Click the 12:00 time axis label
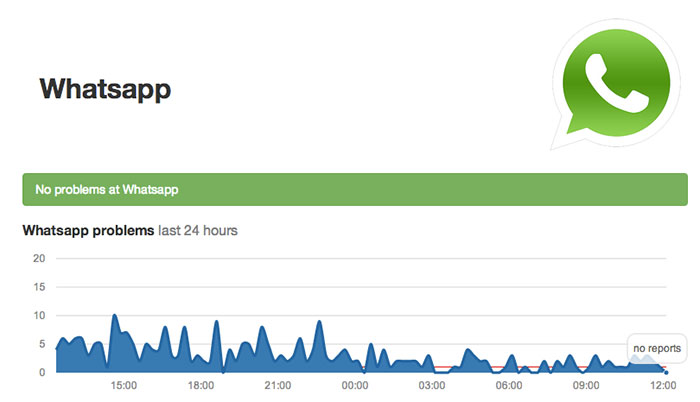This screenshot has width=700, height=402. point(661,385)
